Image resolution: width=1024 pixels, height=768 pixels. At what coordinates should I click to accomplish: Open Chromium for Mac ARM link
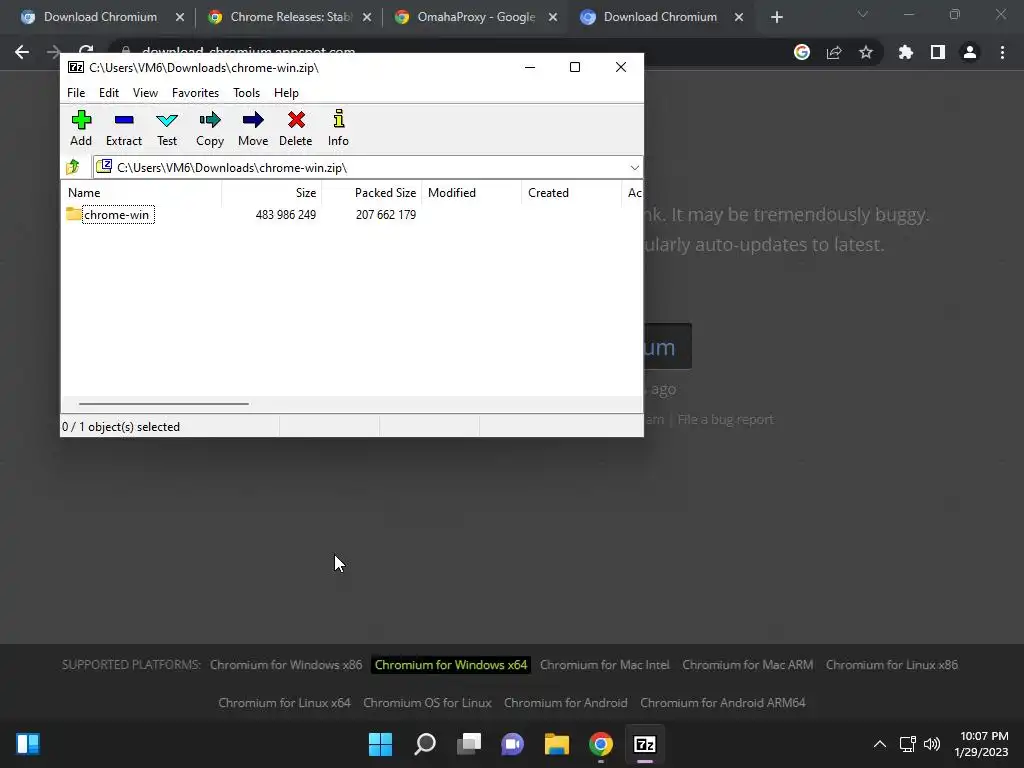pyautogui.click(x=748, y=665)
